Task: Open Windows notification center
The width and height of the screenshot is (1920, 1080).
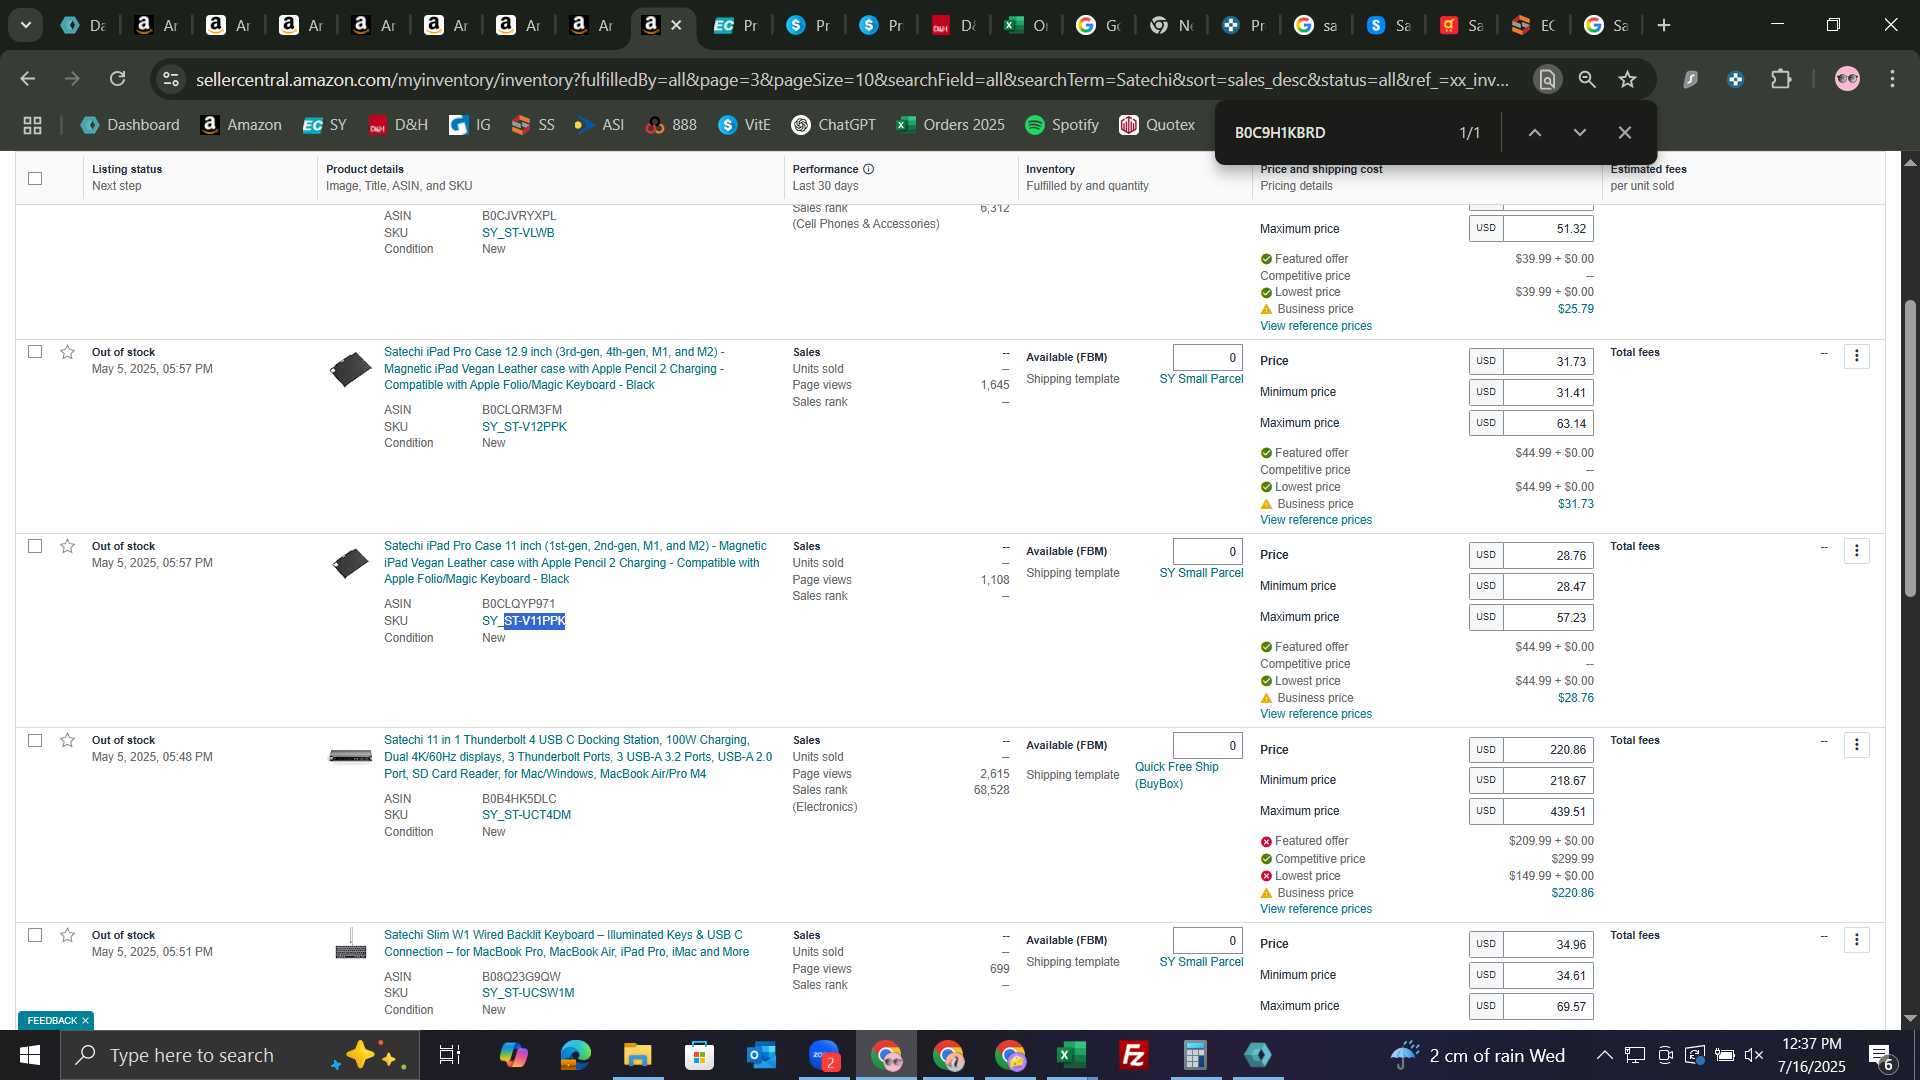Action: coord(1880,1055)
